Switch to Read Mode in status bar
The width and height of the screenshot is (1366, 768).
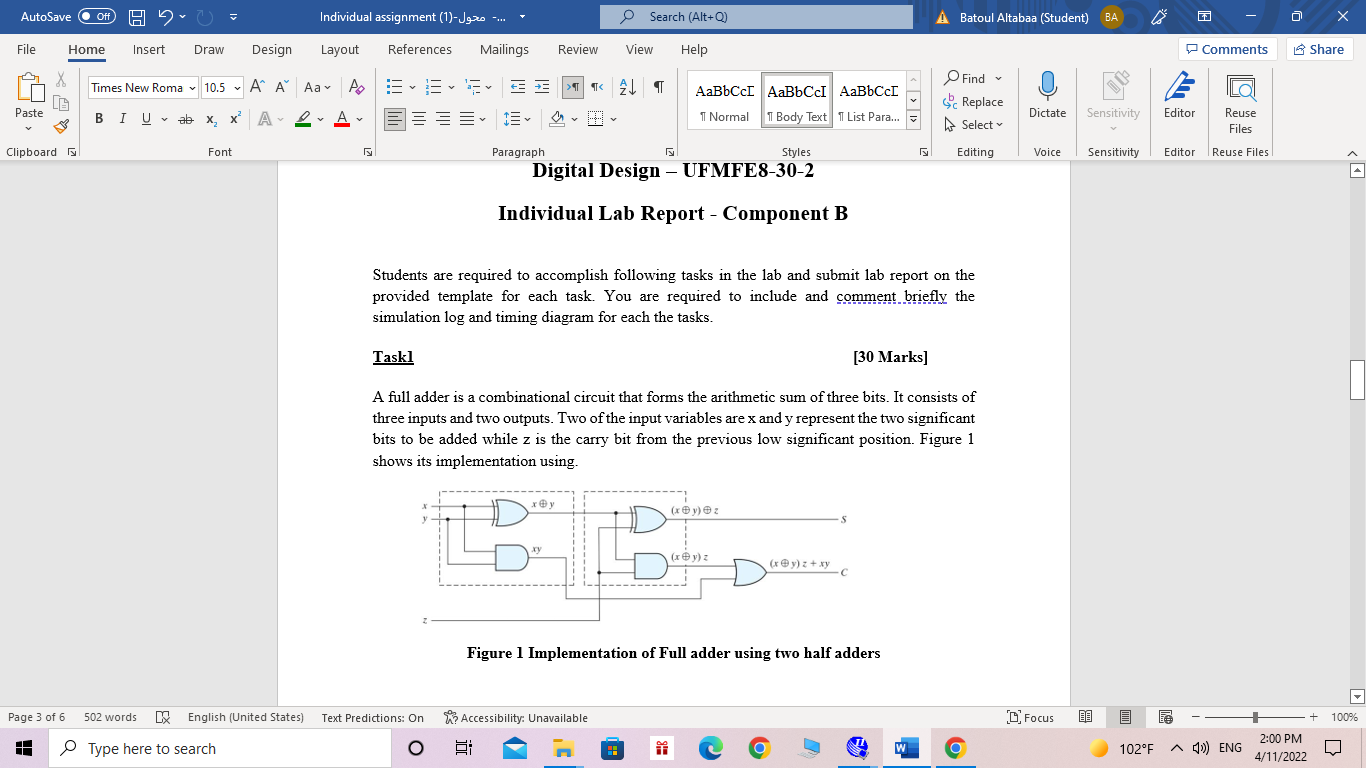click(x=1085, y=717)
